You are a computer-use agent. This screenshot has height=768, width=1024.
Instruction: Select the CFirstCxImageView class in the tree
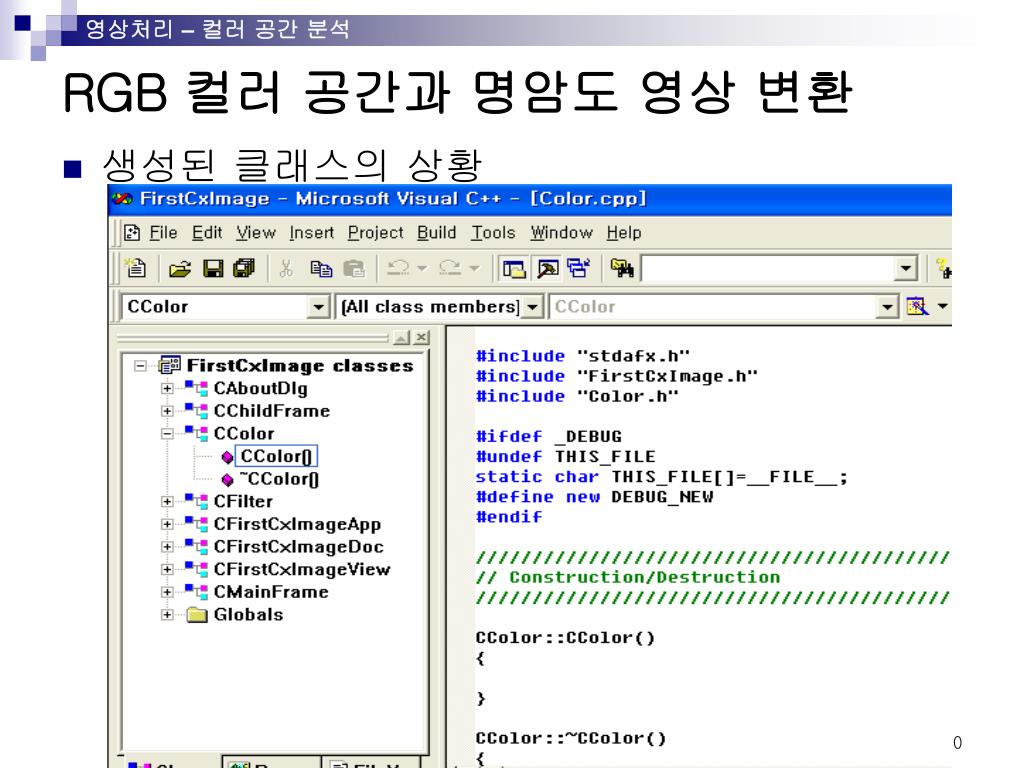[x=302, y=569]
